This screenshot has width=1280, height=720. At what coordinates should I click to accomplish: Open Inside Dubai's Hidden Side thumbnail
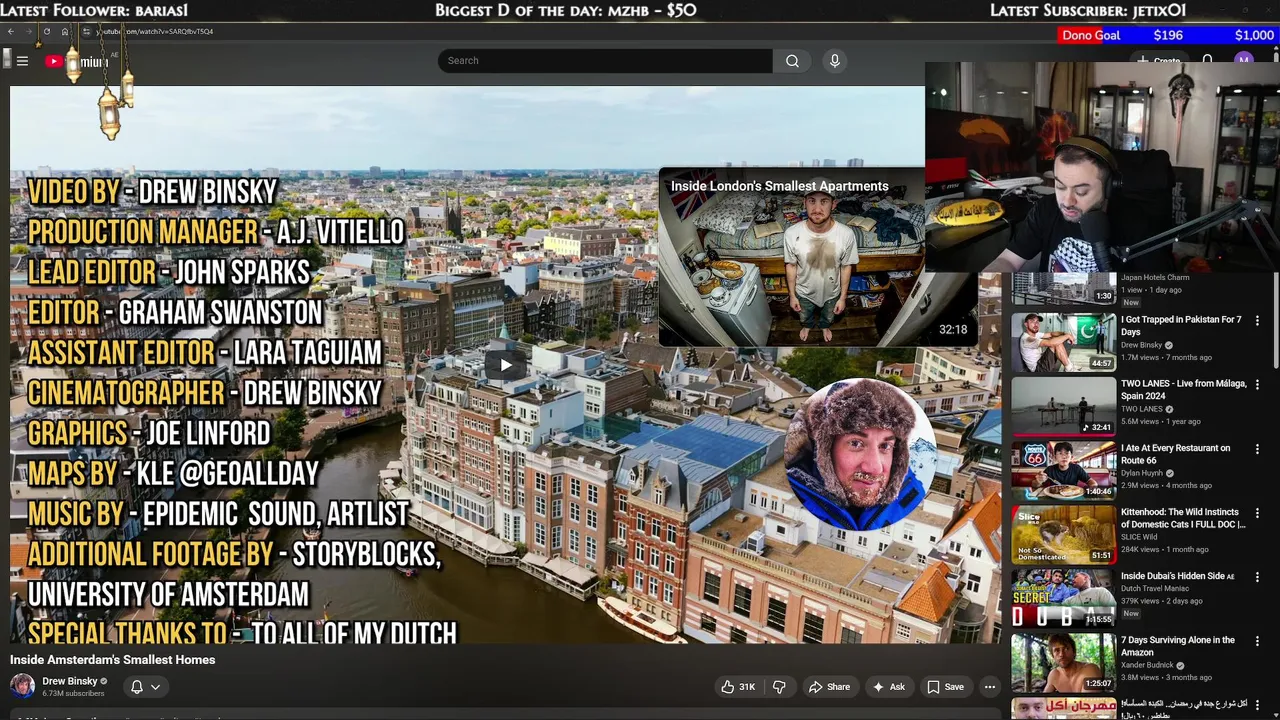click(1063, 598)
